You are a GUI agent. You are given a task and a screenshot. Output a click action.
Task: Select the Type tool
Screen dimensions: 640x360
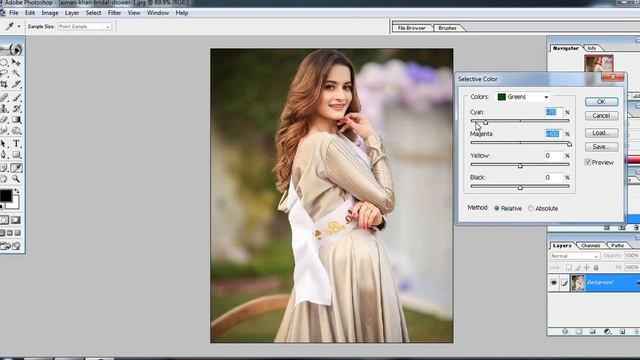16,144
